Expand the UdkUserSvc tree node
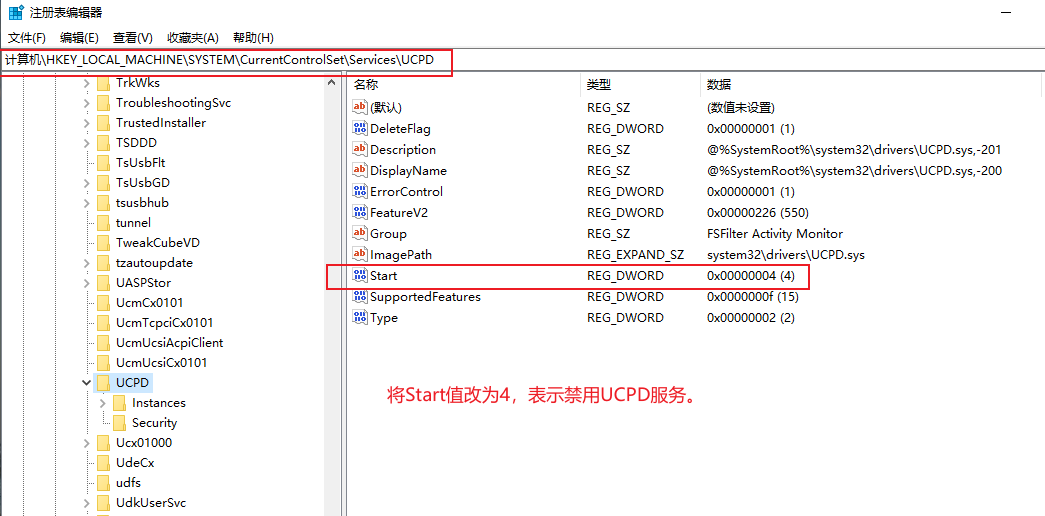This screenshot has width=1045, height=516. click(x=87, y=503)
